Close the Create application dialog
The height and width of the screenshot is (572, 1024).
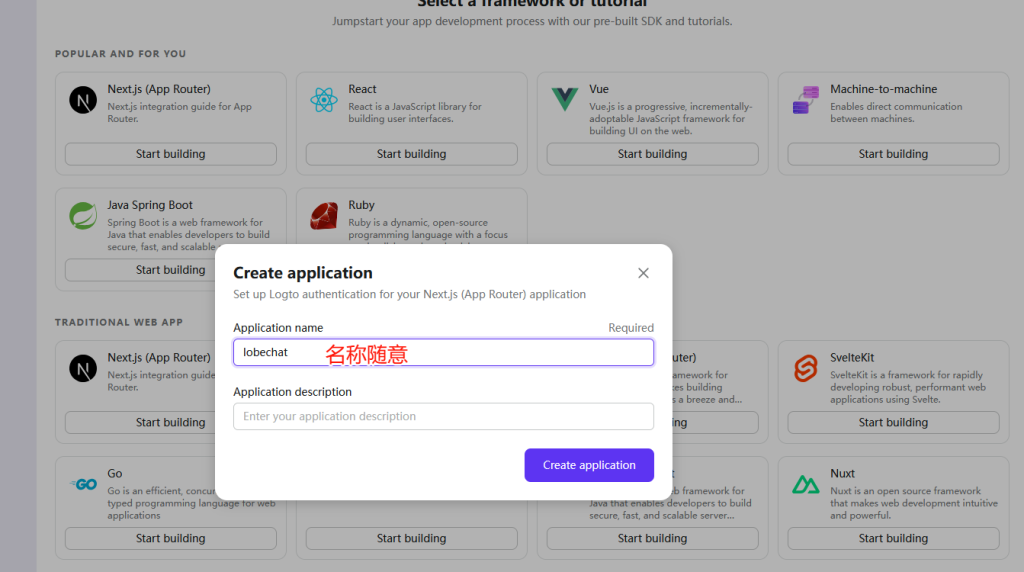pos(643,273)
